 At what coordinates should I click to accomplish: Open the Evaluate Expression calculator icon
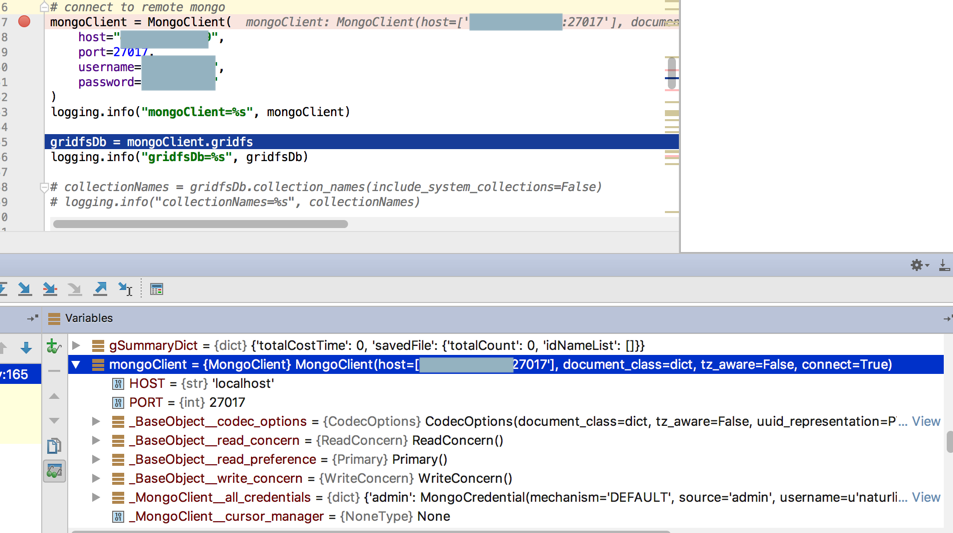pos(156,289)
